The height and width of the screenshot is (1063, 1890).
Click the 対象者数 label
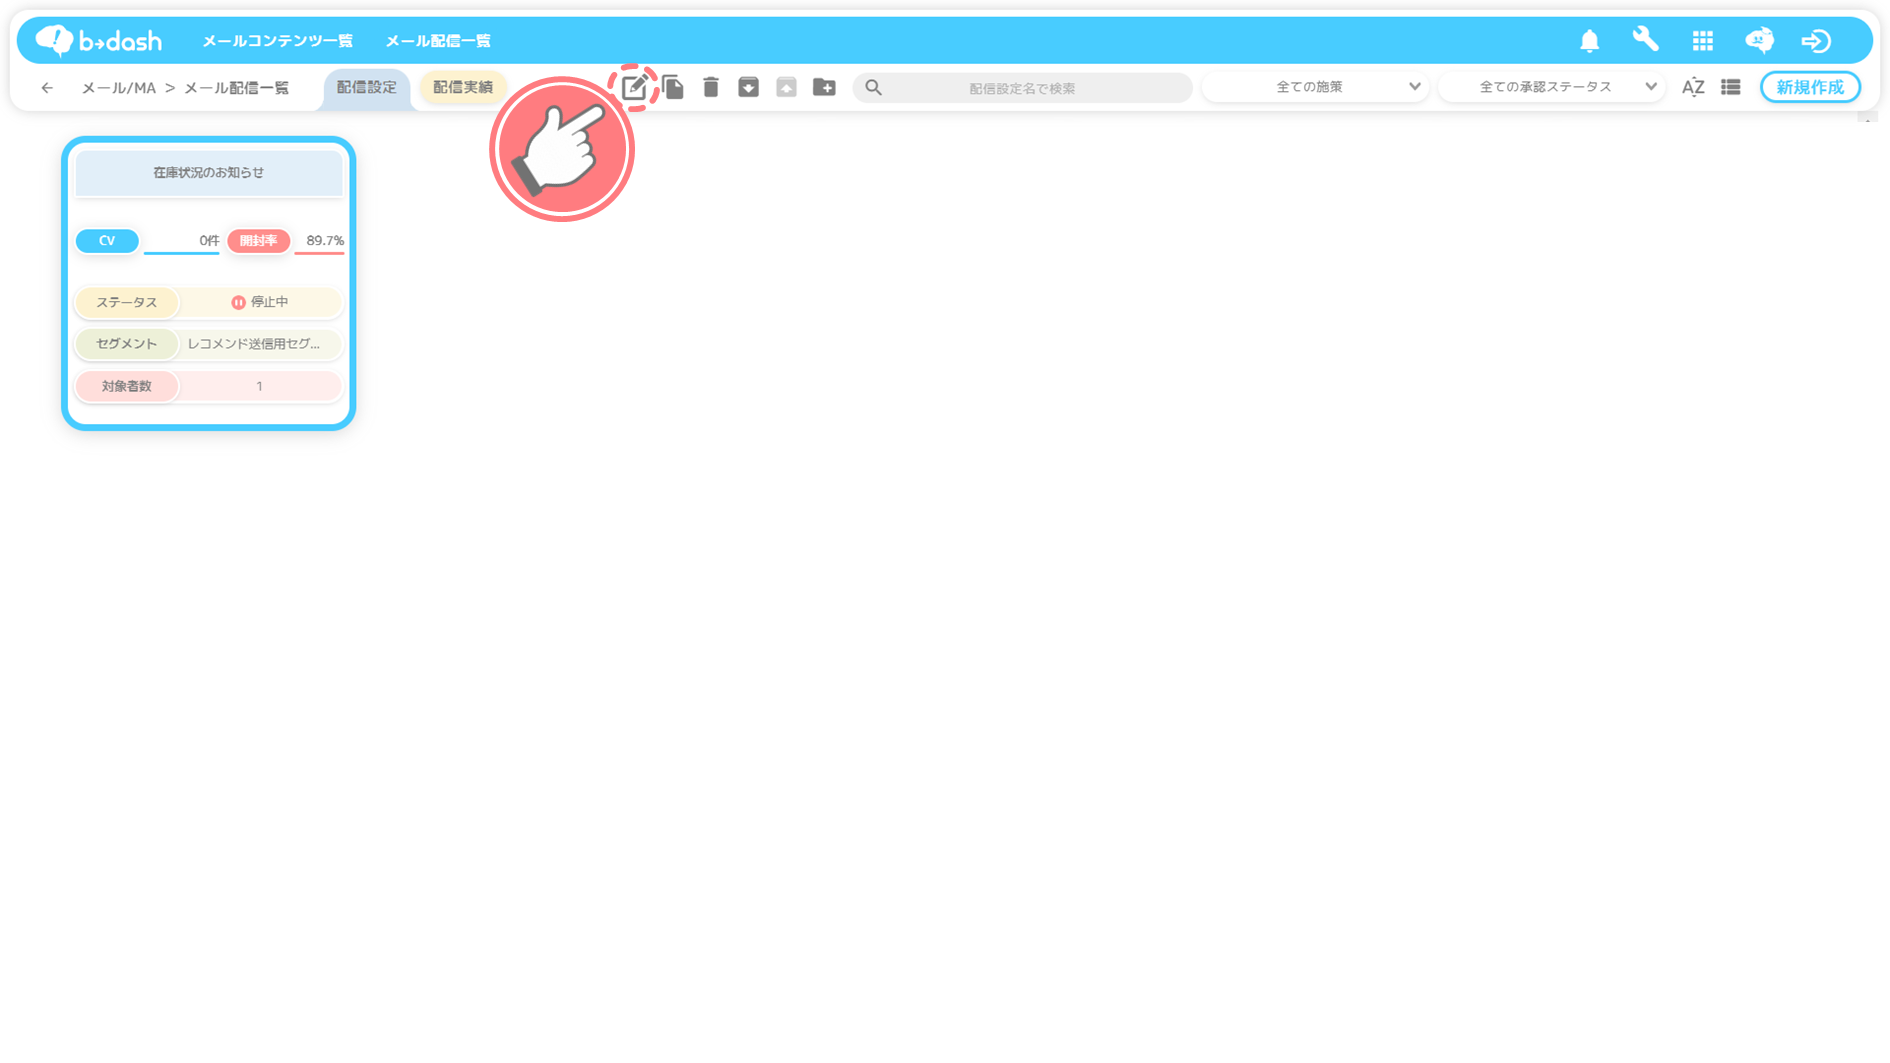pyautogui.click(x=127, y=386)
